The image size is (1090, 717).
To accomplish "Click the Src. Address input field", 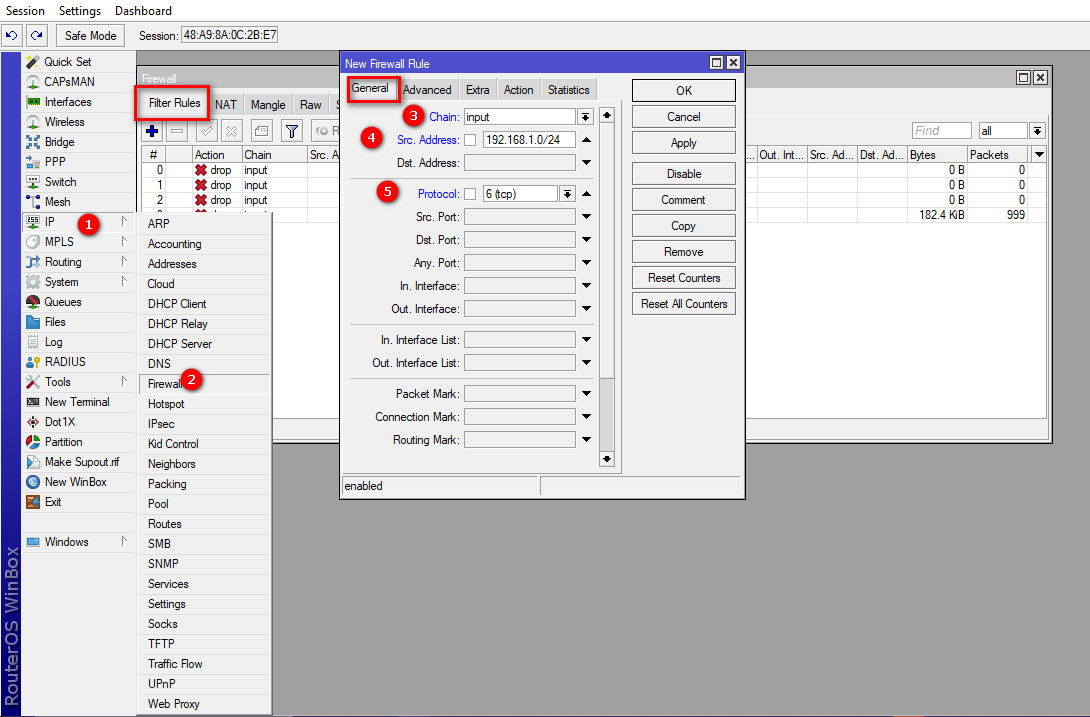I will coord(528,140).
